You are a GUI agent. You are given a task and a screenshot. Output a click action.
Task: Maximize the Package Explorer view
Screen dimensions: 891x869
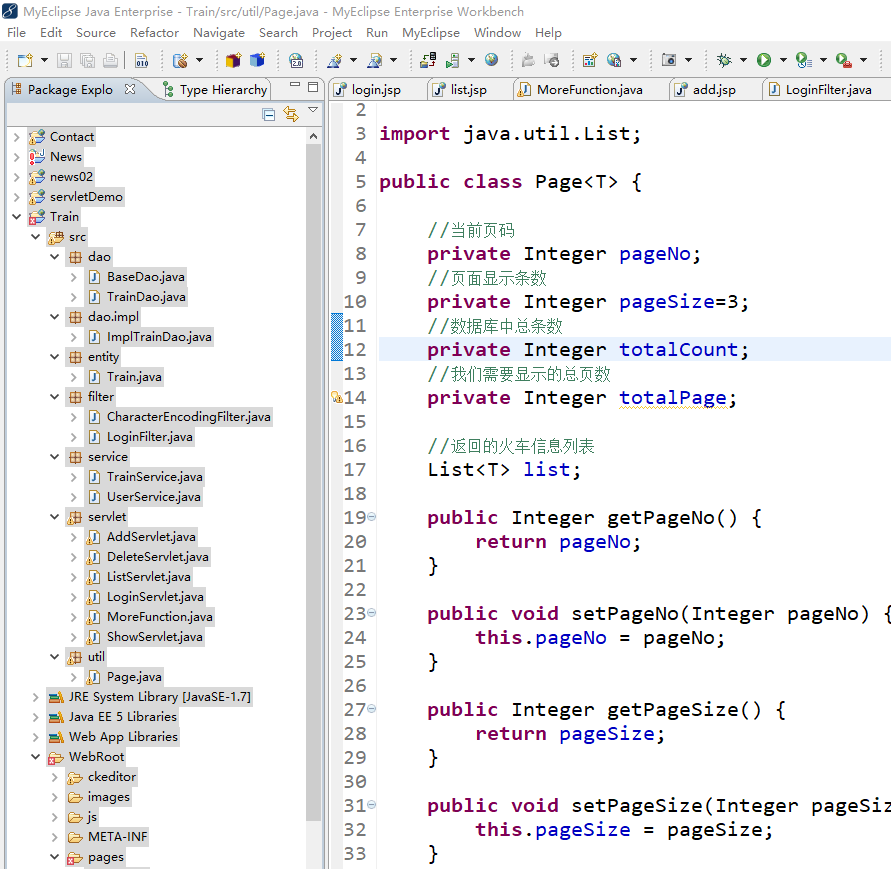(313, 86)
